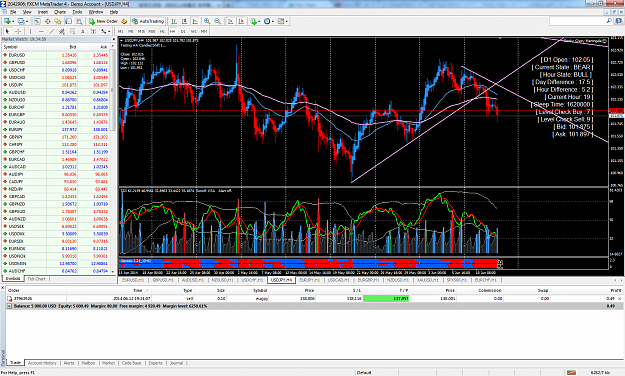Screen dimensions: 625x376
Task: Open the MetaEditor icon next to New Order
Action: (124, 21)
